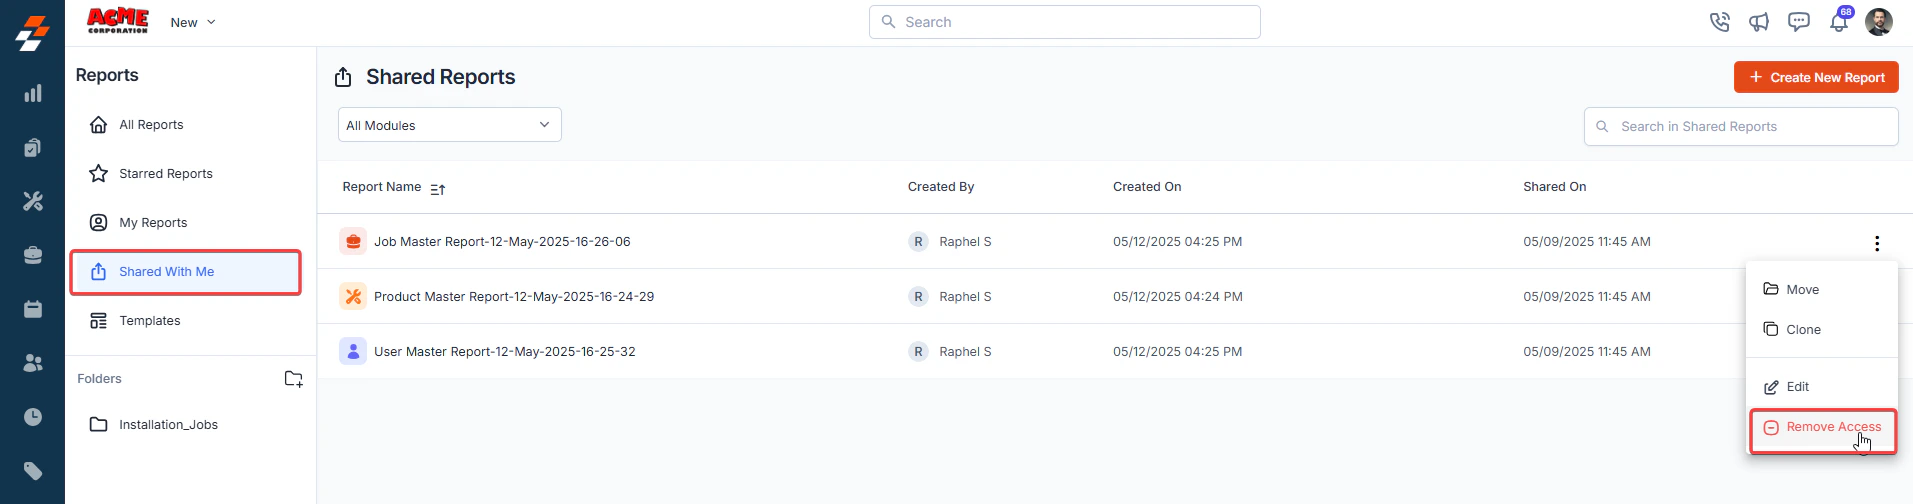Select Shared With Me
Image resolution: width=1913 pixels, height=504 pixels.
186,272
